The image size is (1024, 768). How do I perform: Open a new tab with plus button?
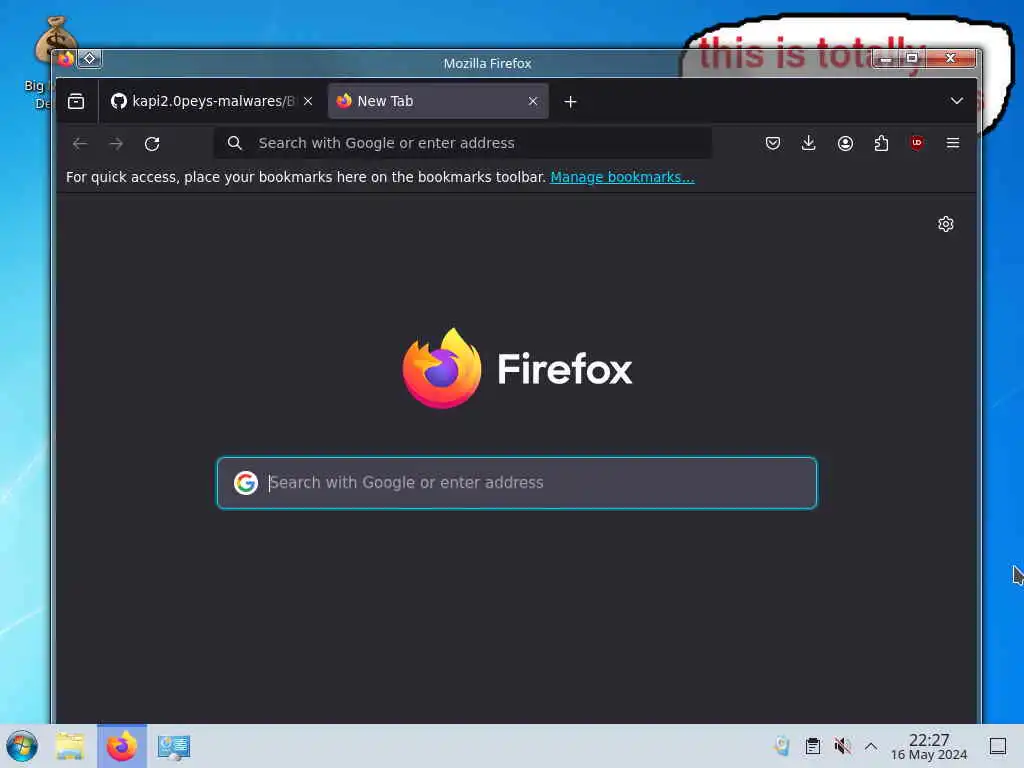[x=570, y=102]
